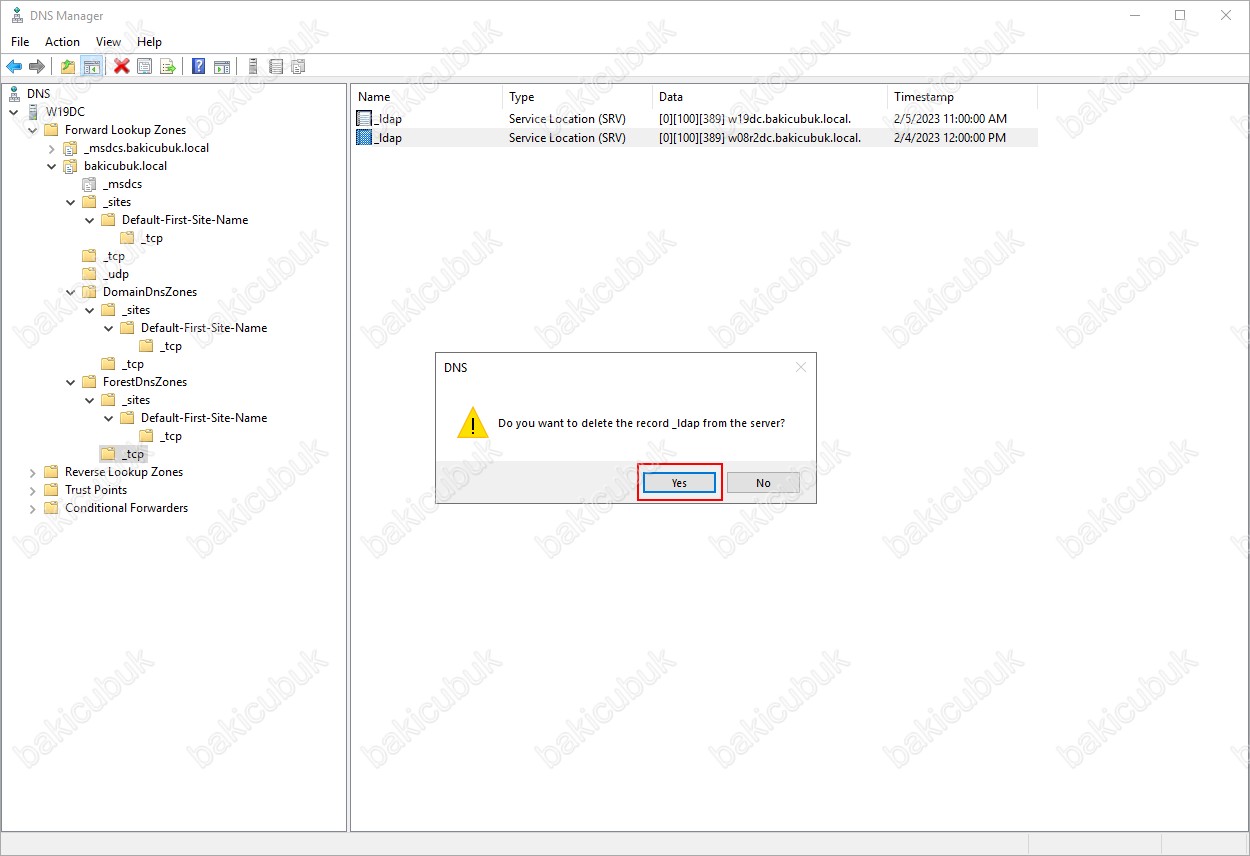Click the Up One Level folder icon

[68, 67]
